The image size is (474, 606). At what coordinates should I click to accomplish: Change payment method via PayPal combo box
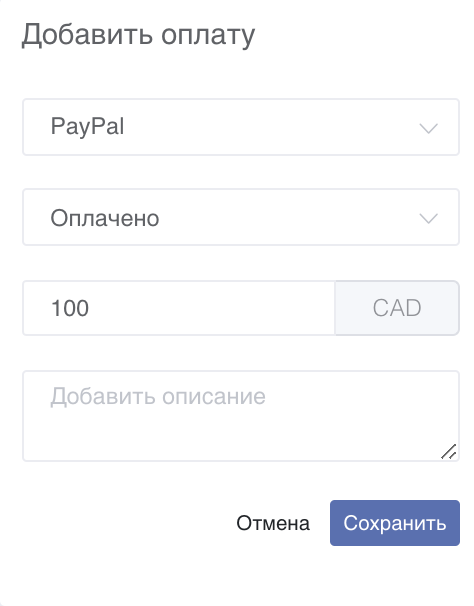[241, 127]
